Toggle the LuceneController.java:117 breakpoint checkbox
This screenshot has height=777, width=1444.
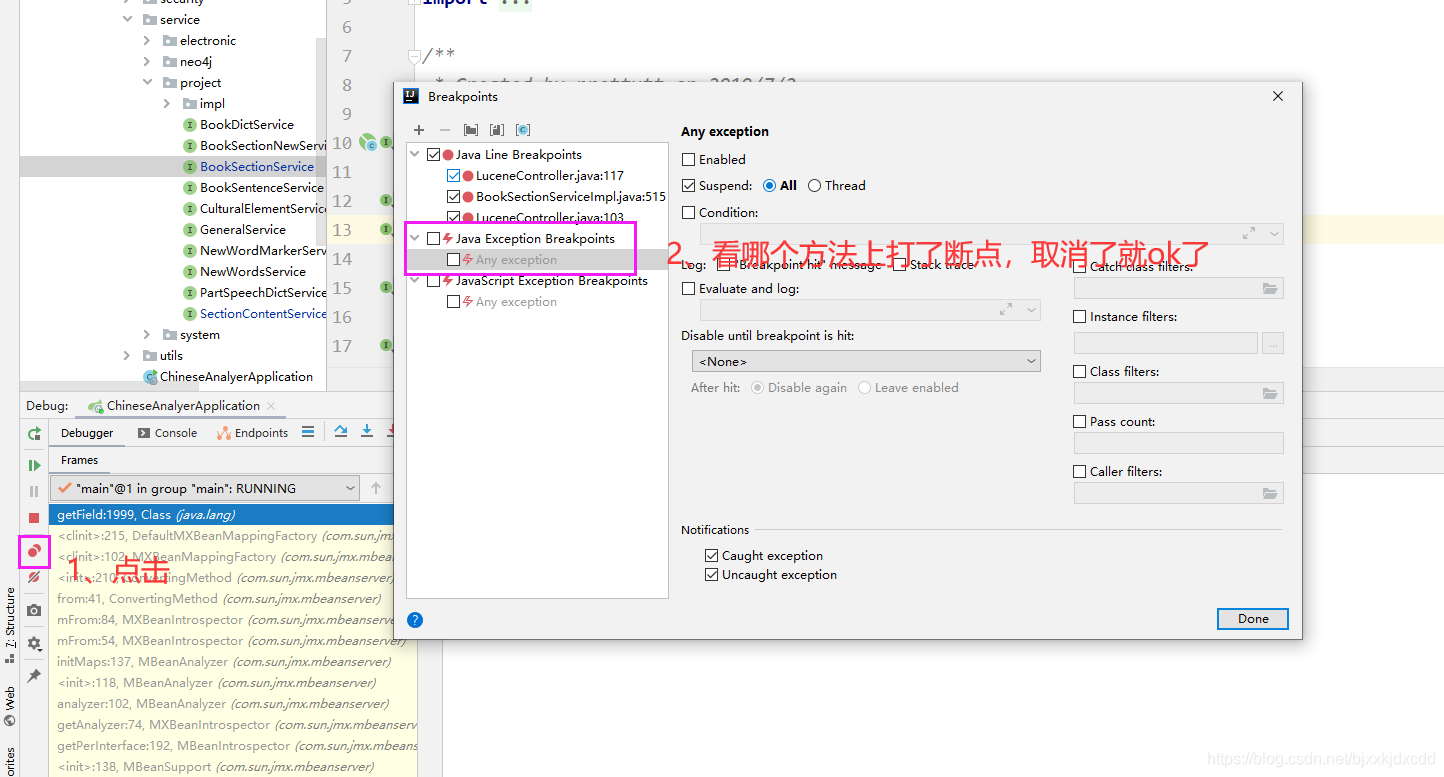coord(454,175)
